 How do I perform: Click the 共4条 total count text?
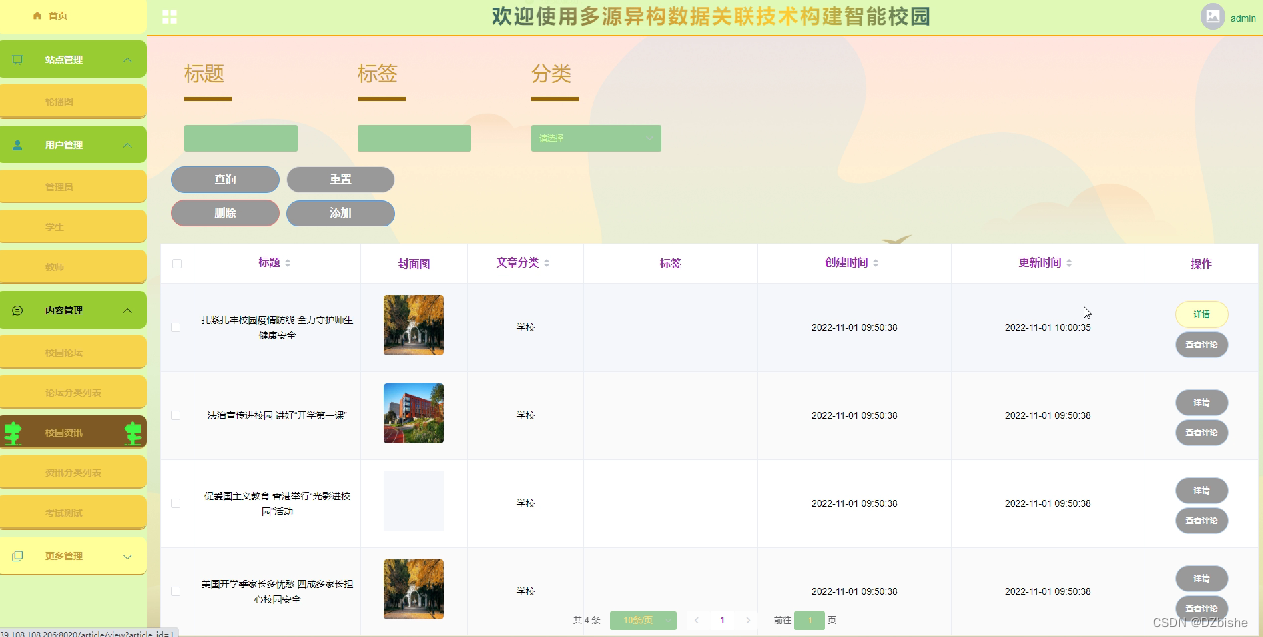(x=587, y=620)
